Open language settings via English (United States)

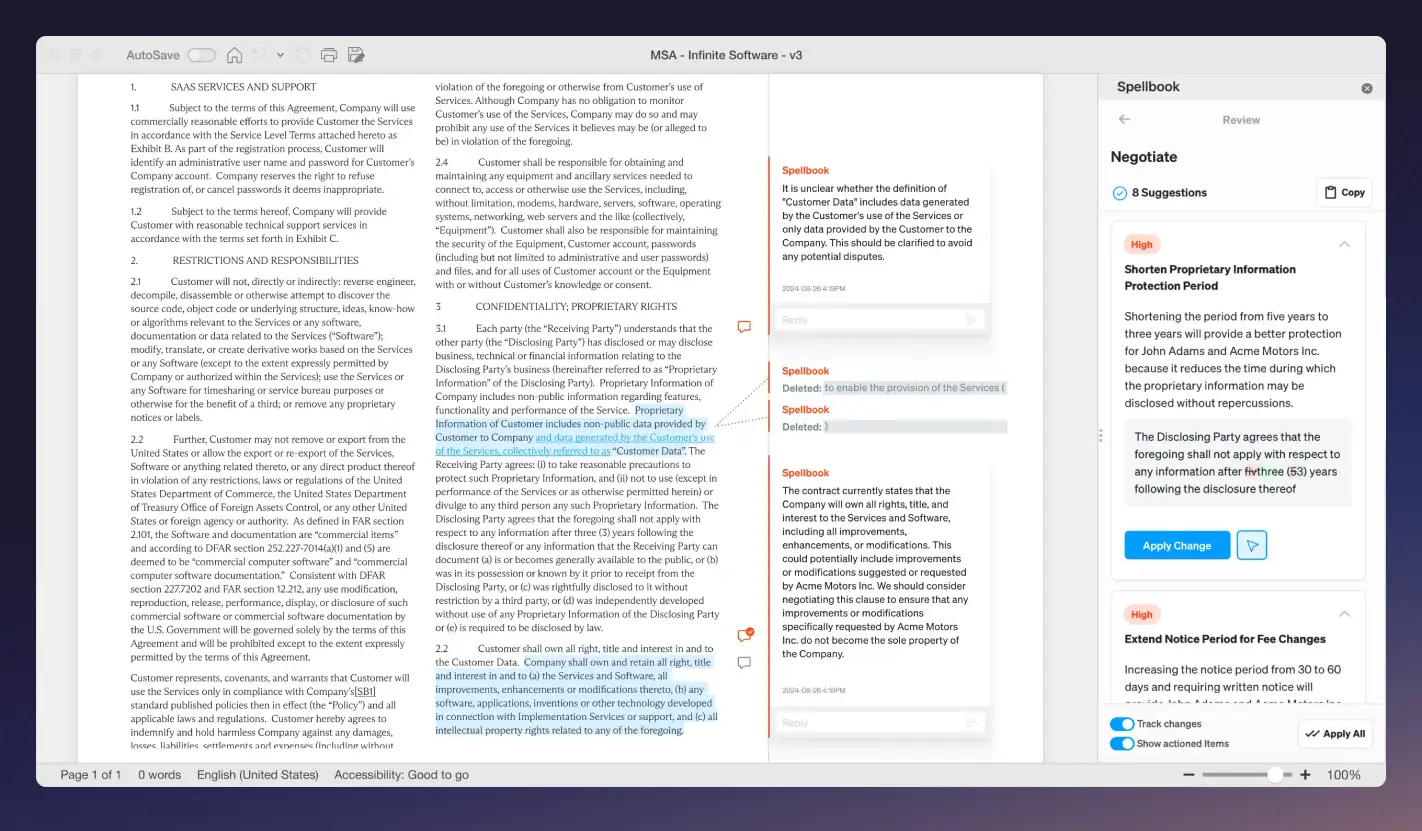pyautogui.click(x=260, y=774)
